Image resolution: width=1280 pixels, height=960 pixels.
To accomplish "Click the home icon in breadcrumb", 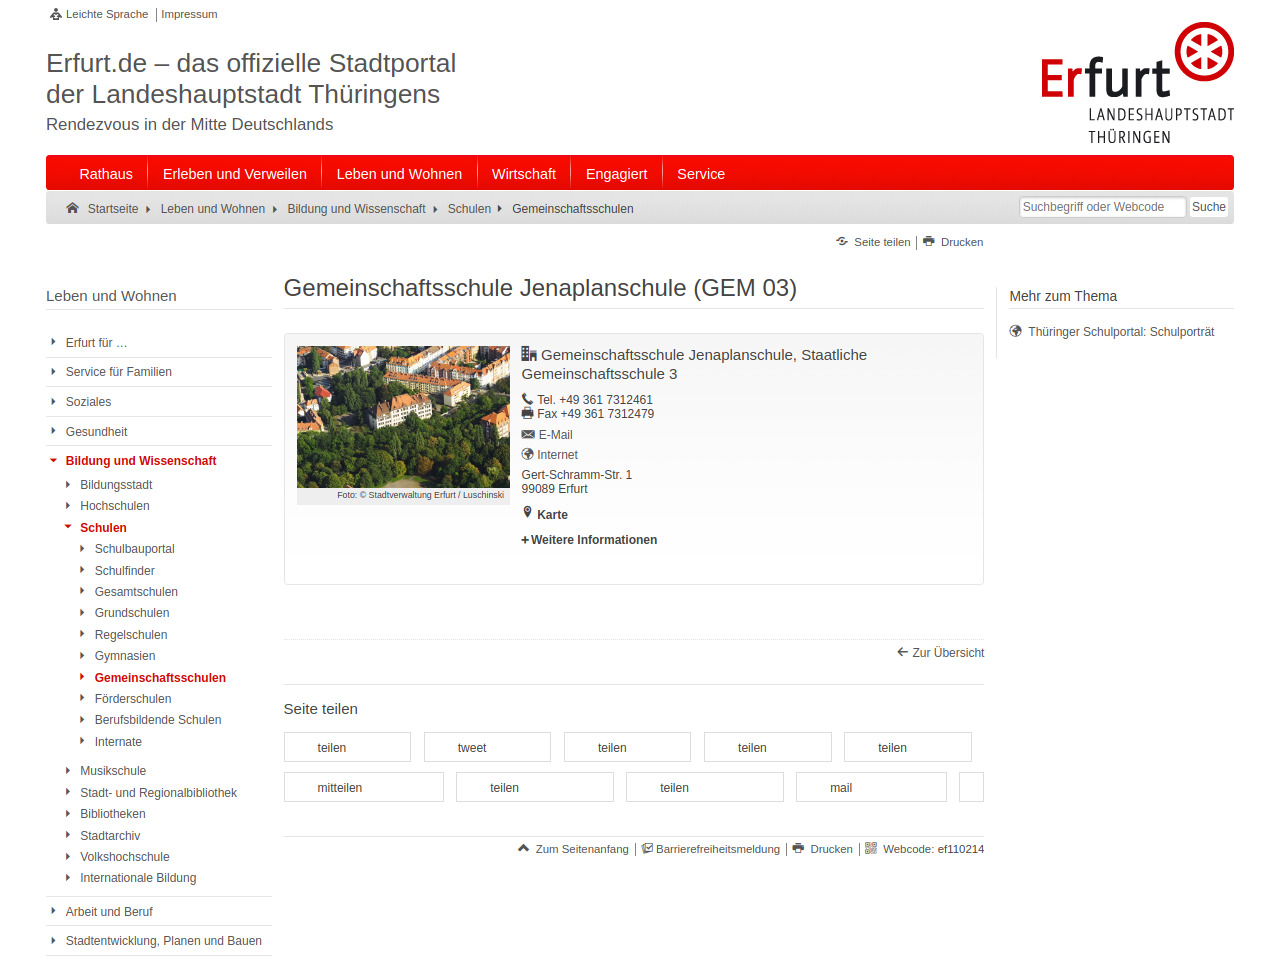I will click(x=72, y=208).
